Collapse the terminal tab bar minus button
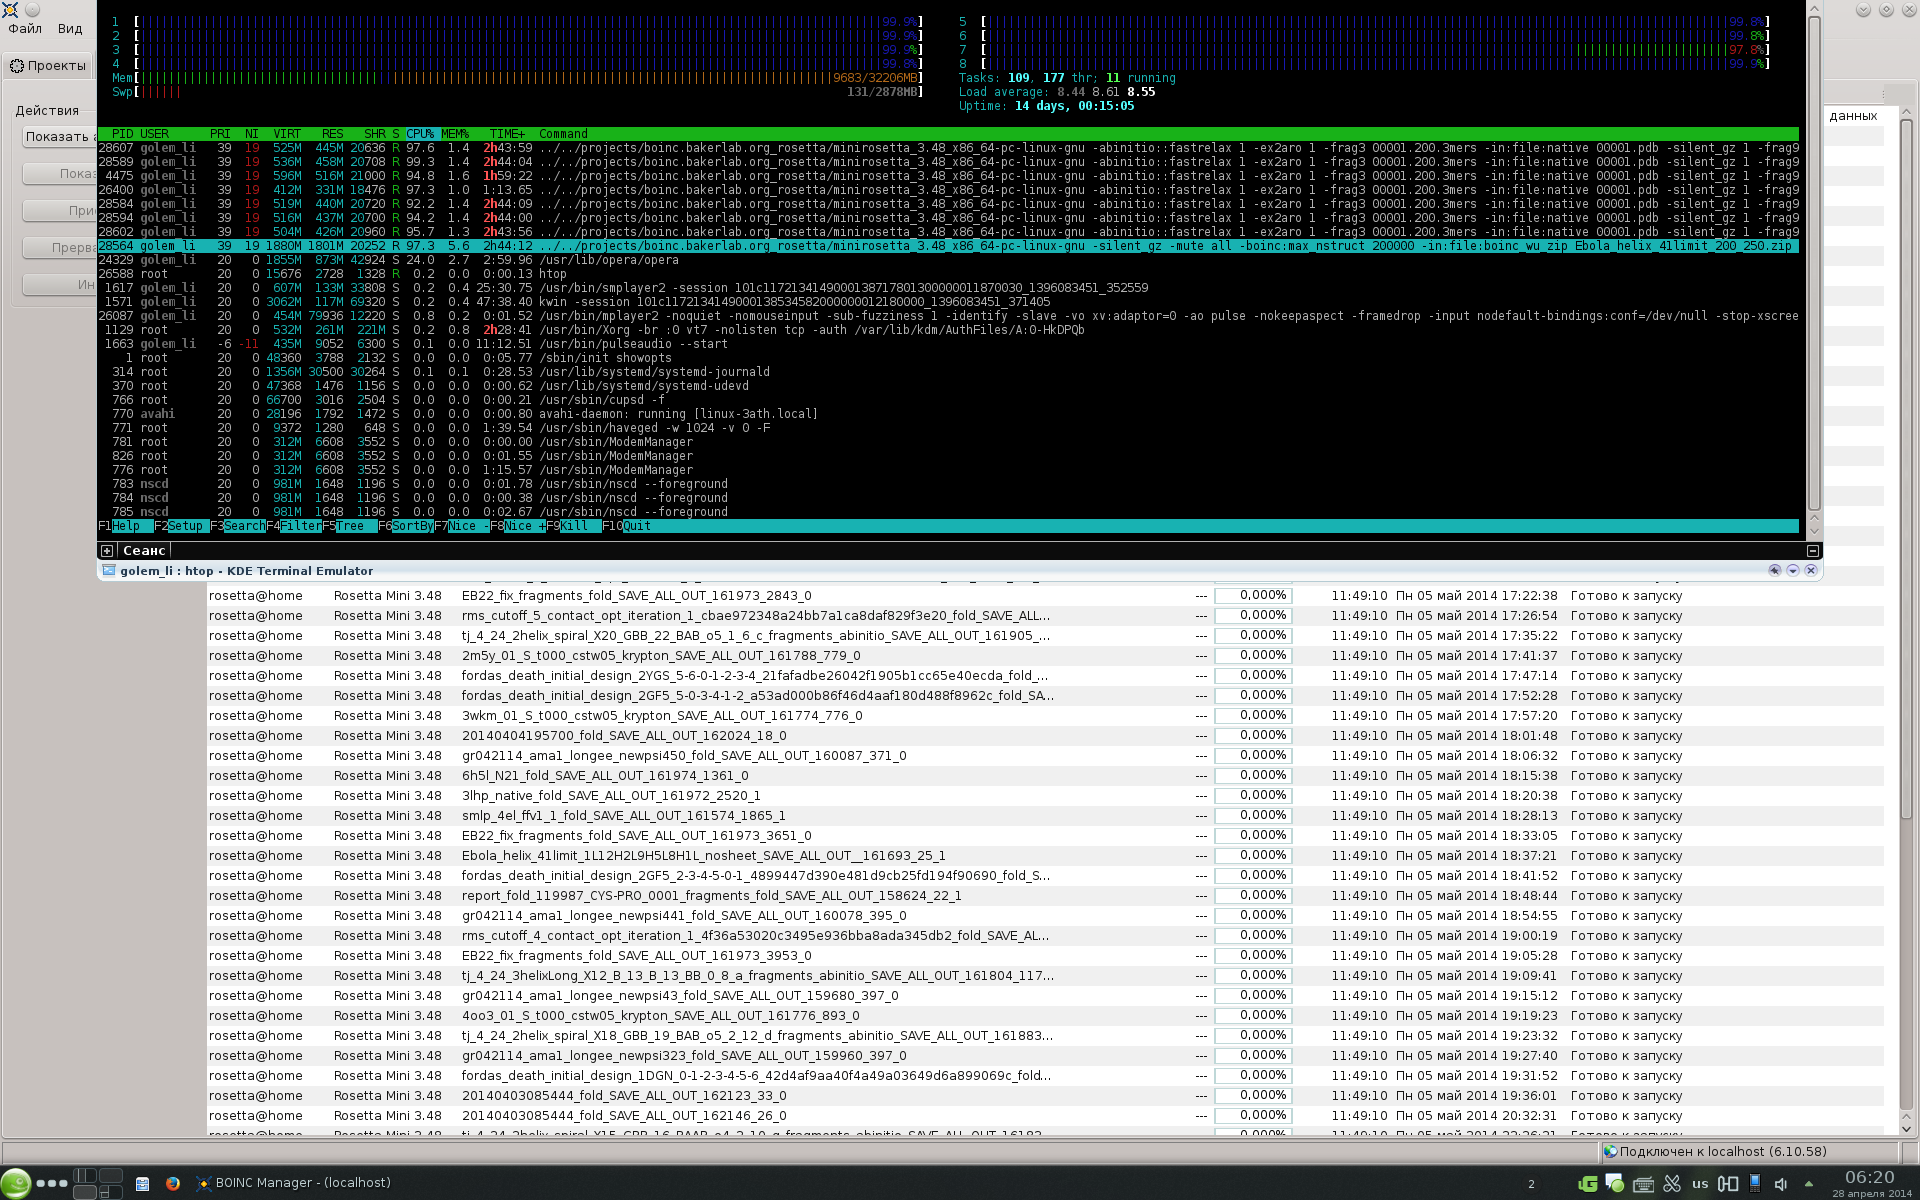Viewport: 1920px width, 1200px height. point(1813,551)
